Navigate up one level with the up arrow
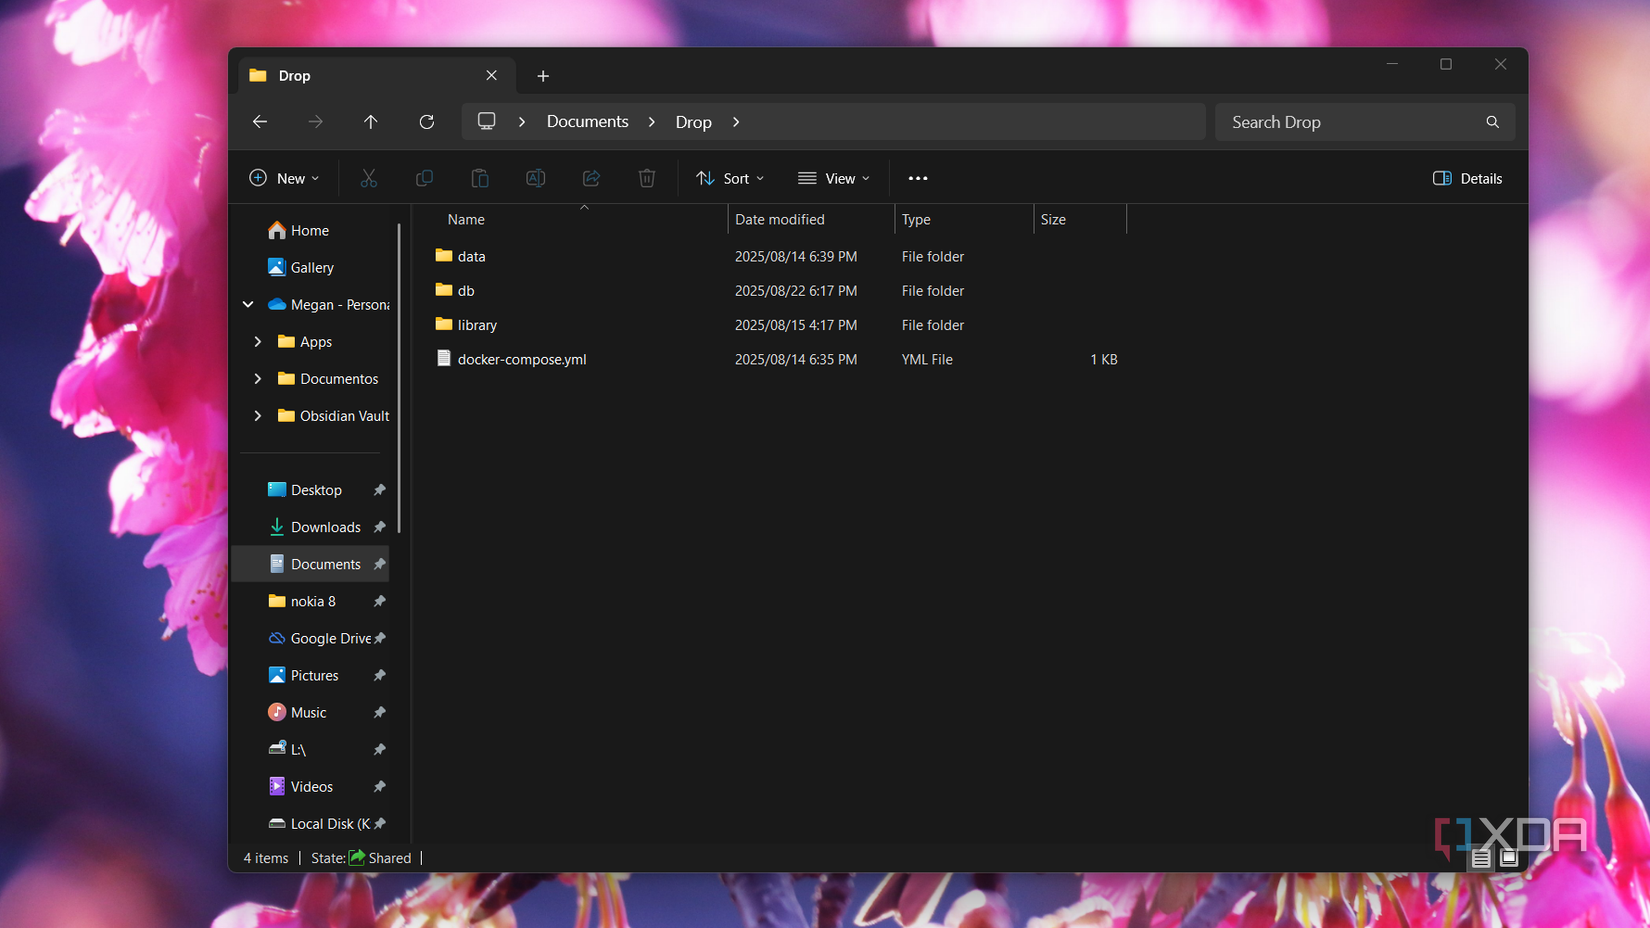Screen dimensions: 1650x928 [370, 121]
